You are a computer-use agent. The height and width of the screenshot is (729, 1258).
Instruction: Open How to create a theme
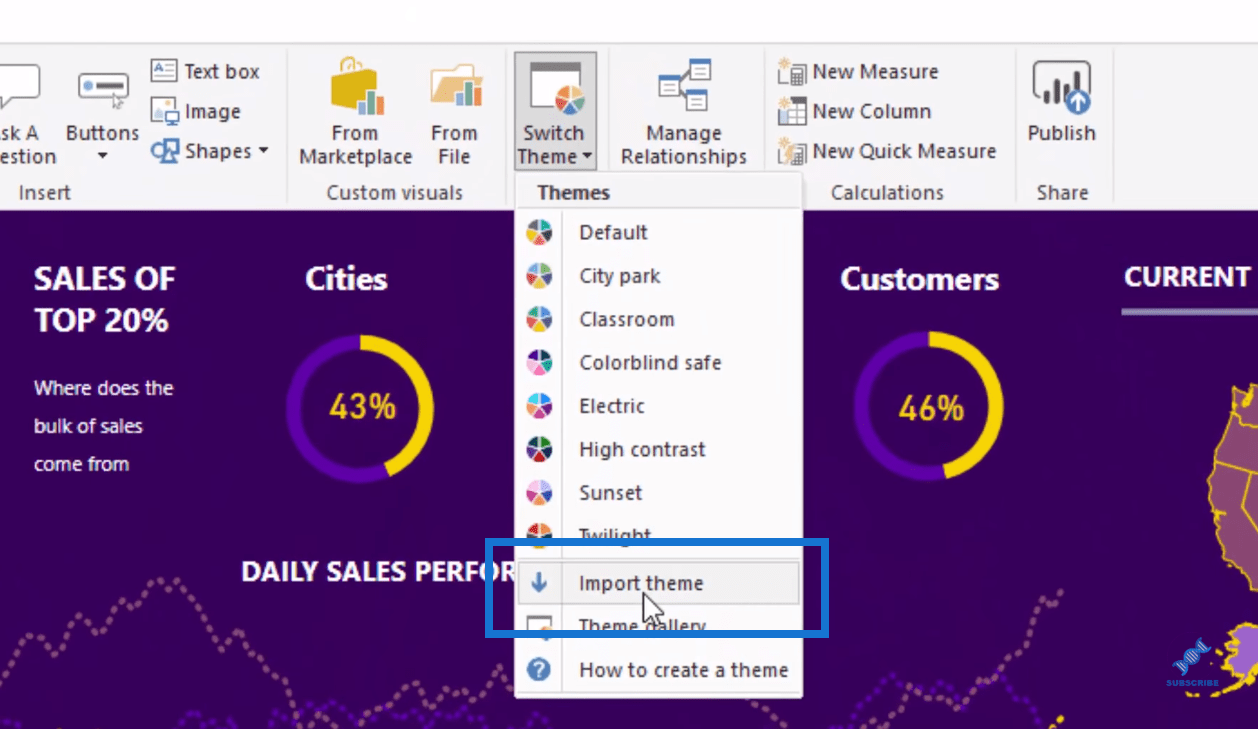coord(683,670)
